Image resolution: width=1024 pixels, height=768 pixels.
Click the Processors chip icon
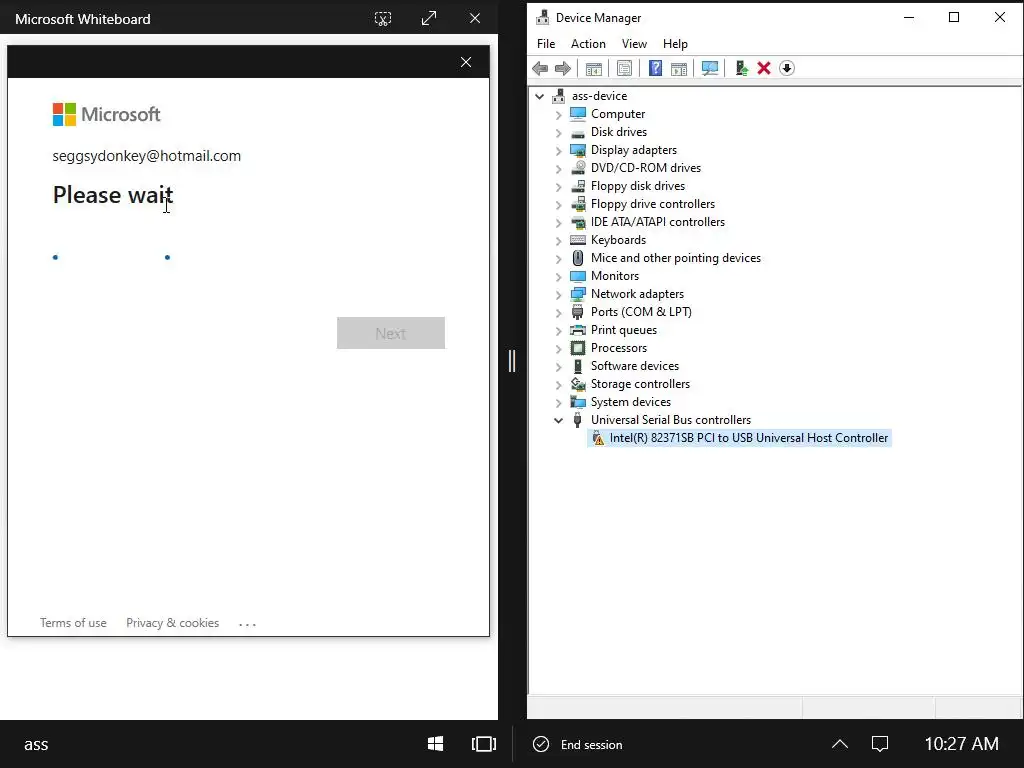[578, 348]
